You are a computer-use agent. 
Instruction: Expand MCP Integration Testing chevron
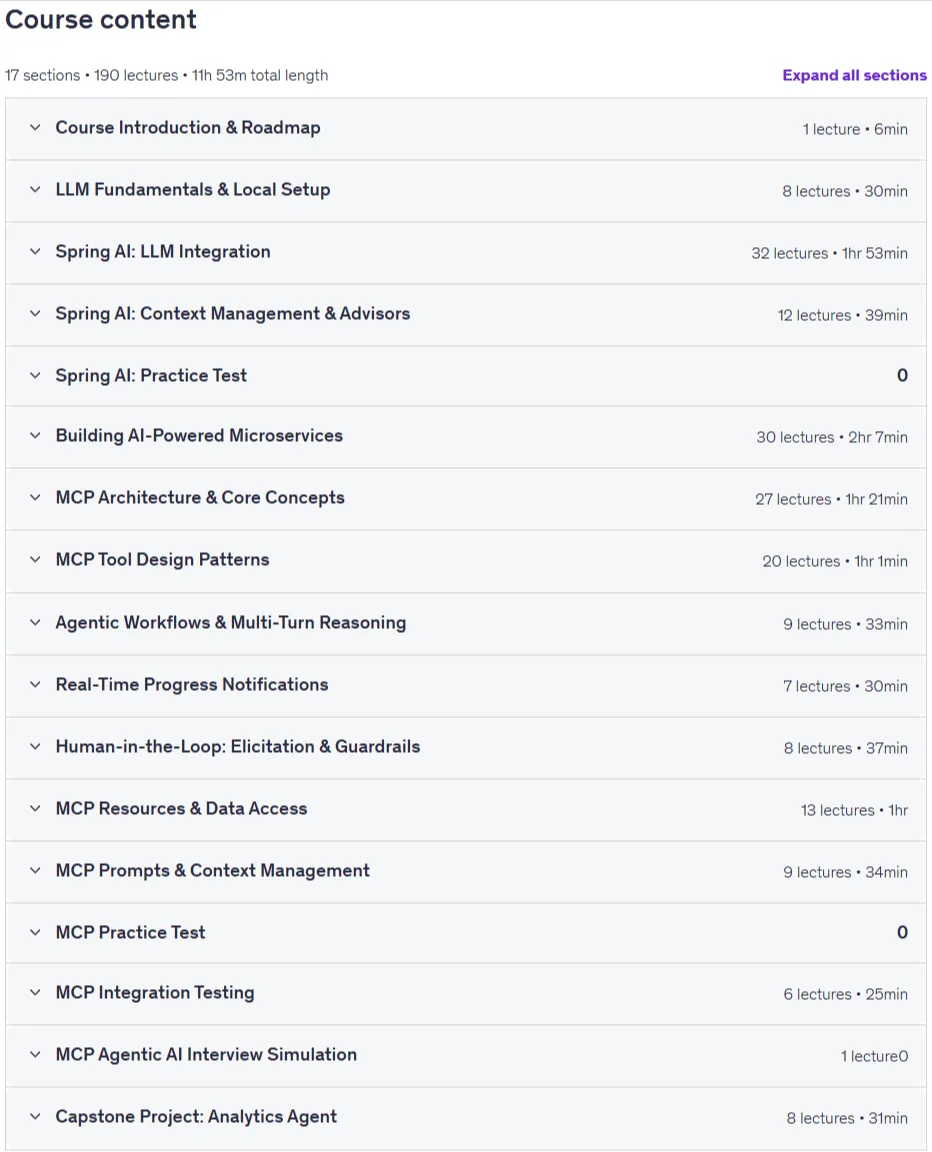35,993
